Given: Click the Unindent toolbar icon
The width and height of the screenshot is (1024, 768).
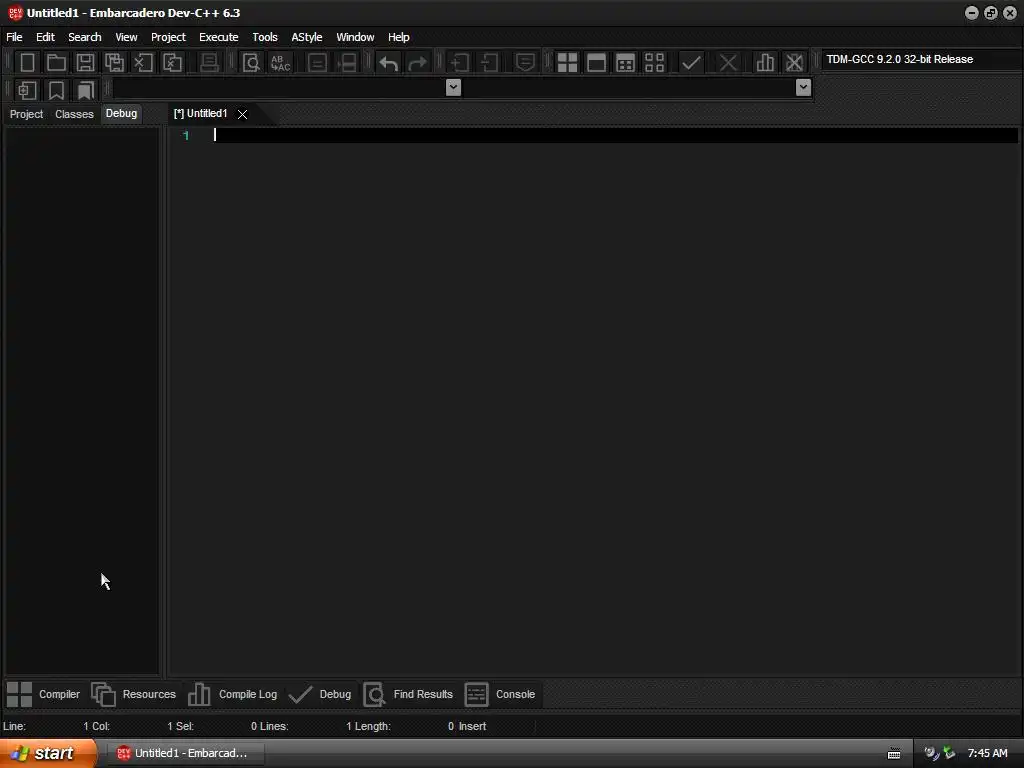Looking at the screenshot, I should pyautogui.click(x=489, y=63).
